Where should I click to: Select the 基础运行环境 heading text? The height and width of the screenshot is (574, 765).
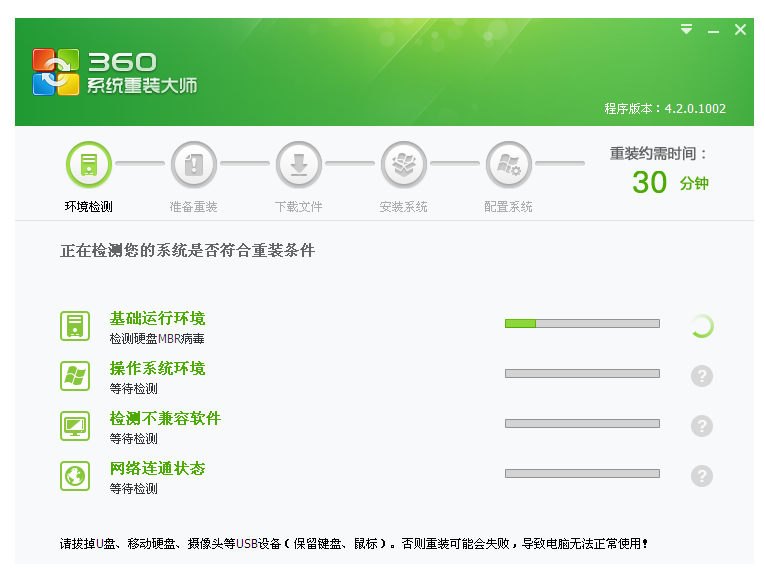click(158, 319)
